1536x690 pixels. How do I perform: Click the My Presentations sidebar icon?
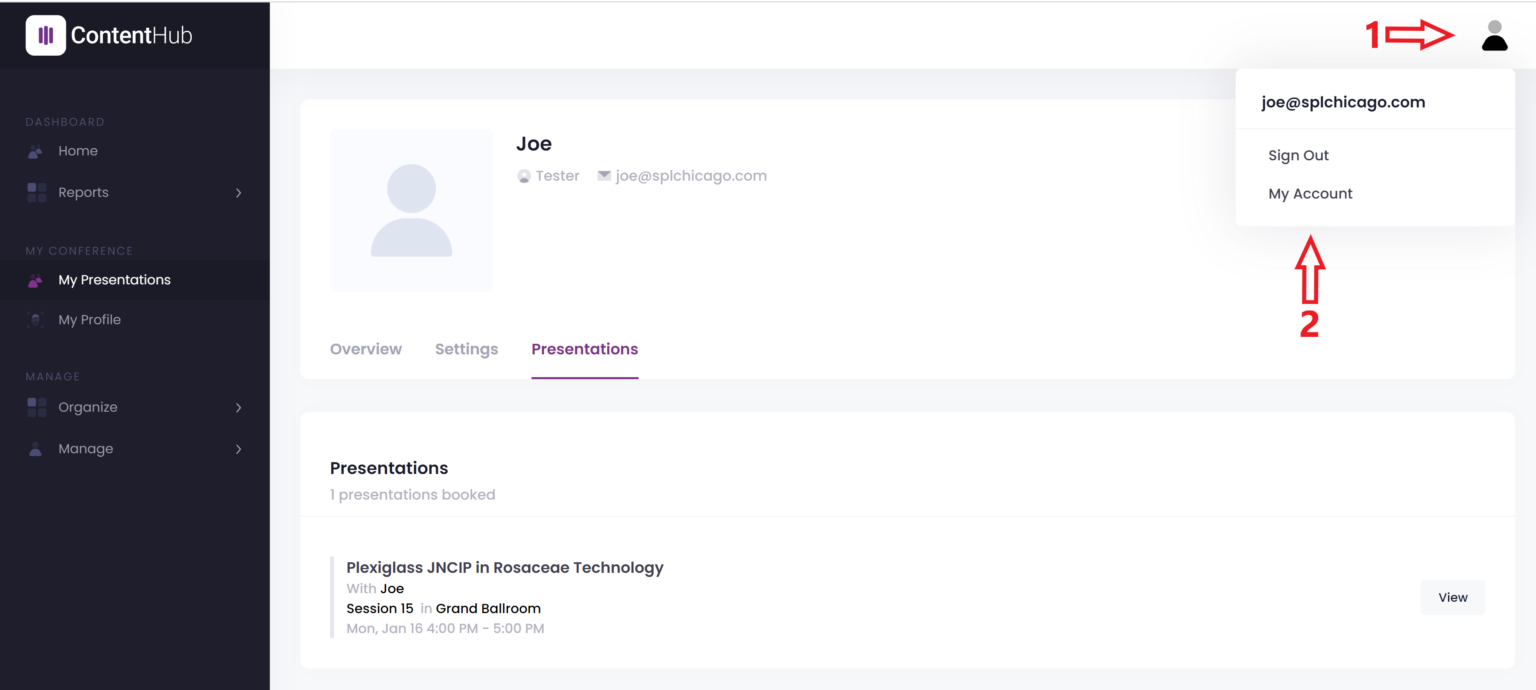click(x=36, y=281)
